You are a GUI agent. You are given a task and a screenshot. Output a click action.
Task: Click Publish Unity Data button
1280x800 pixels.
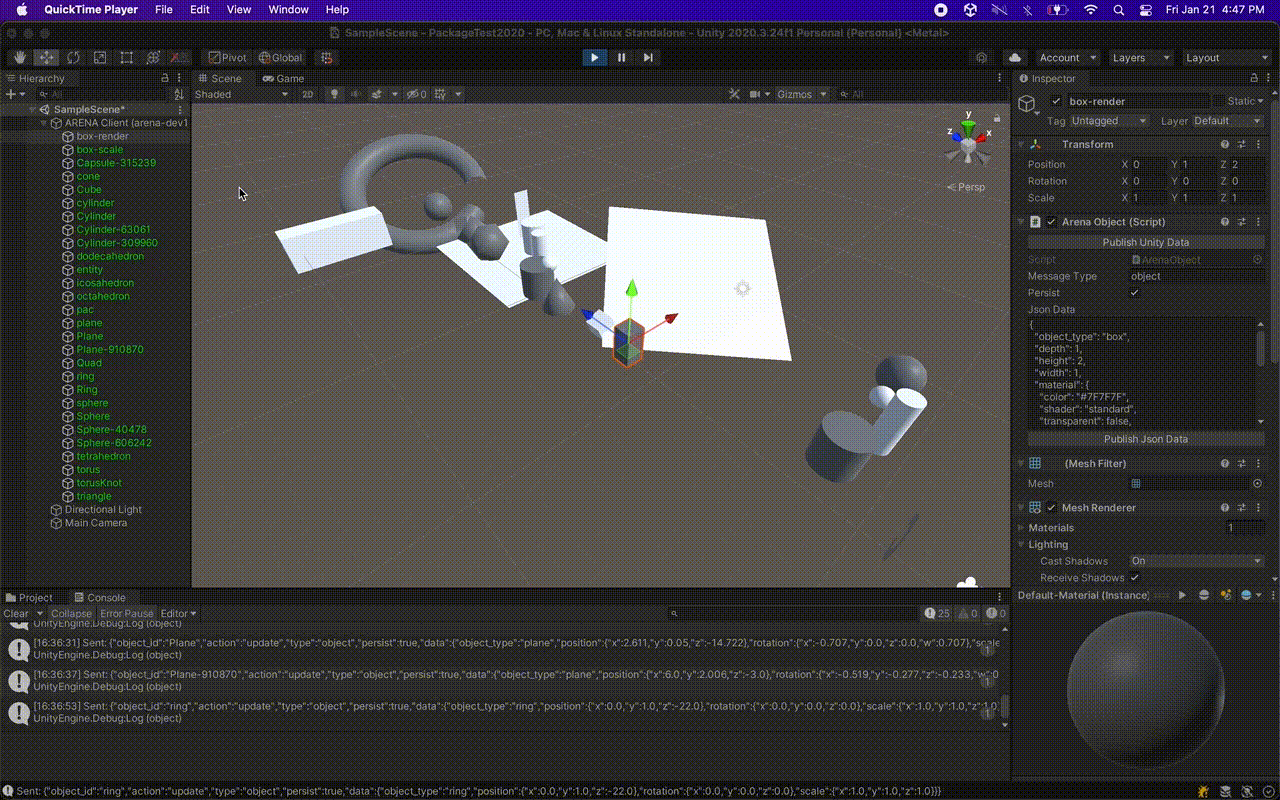(x=1146, y=242)
